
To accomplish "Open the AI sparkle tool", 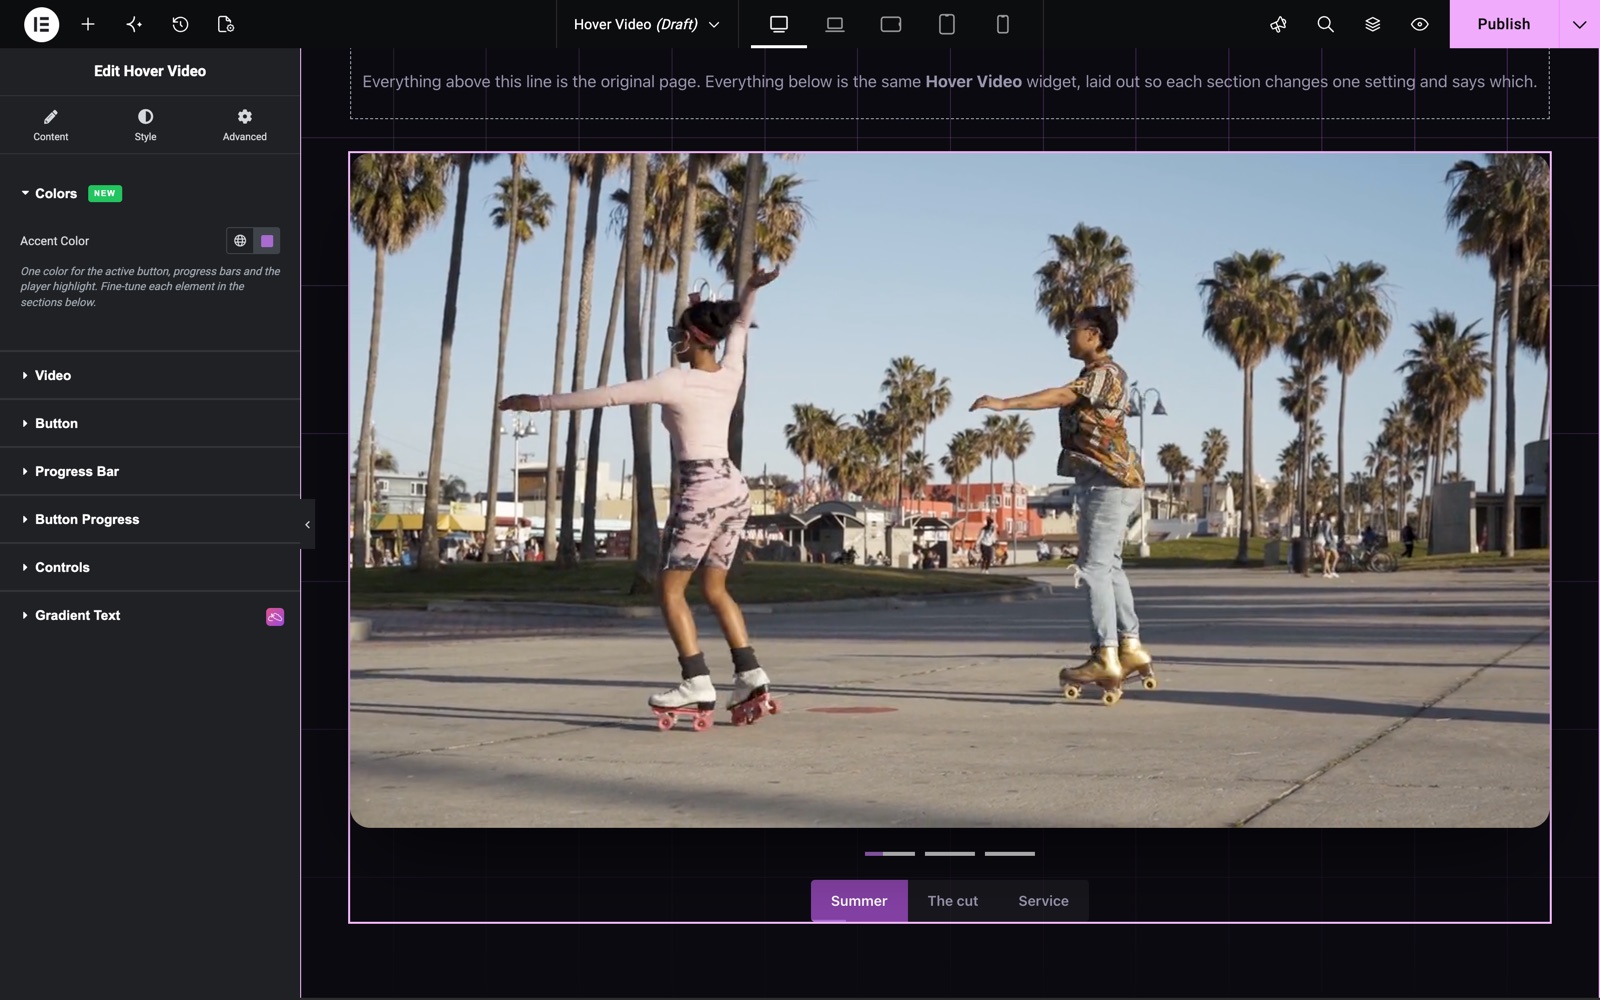I will coord(134,24).
